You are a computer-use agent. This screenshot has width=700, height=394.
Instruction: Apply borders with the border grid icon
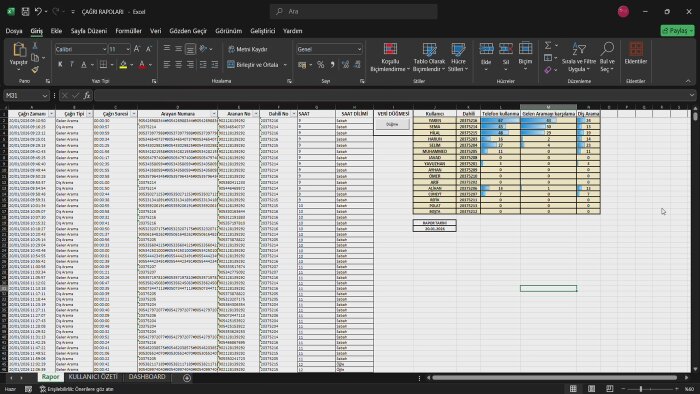click(x=103, y=65)
